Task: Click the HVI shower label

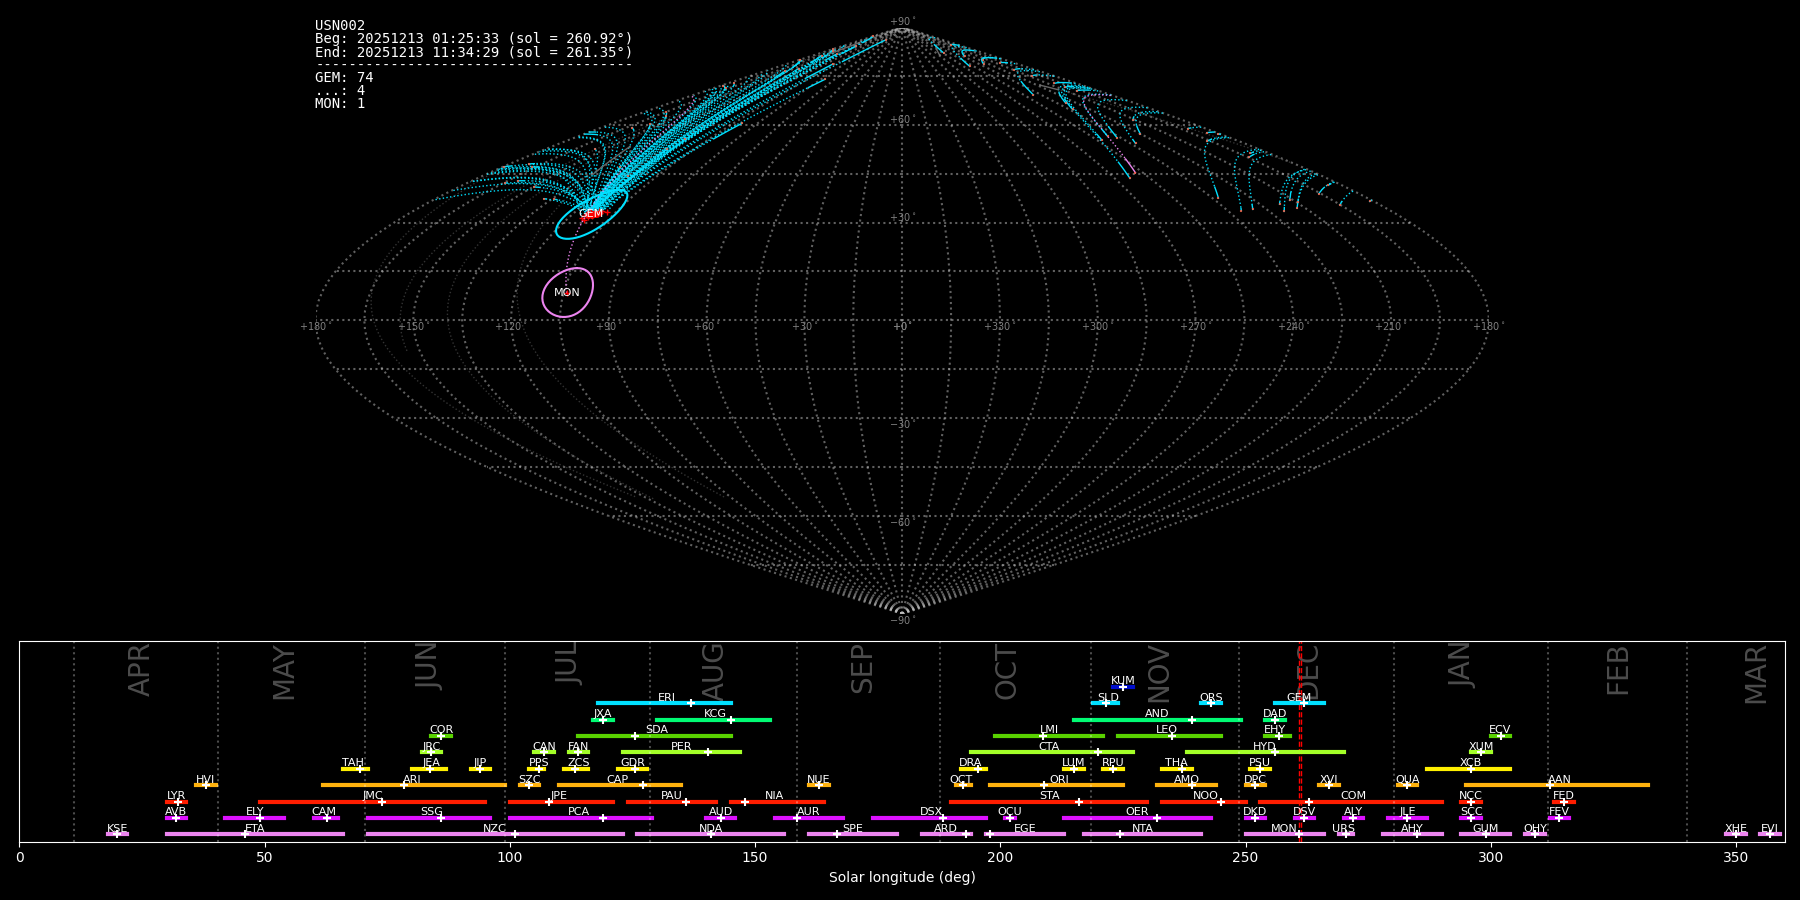Action: 205,780
